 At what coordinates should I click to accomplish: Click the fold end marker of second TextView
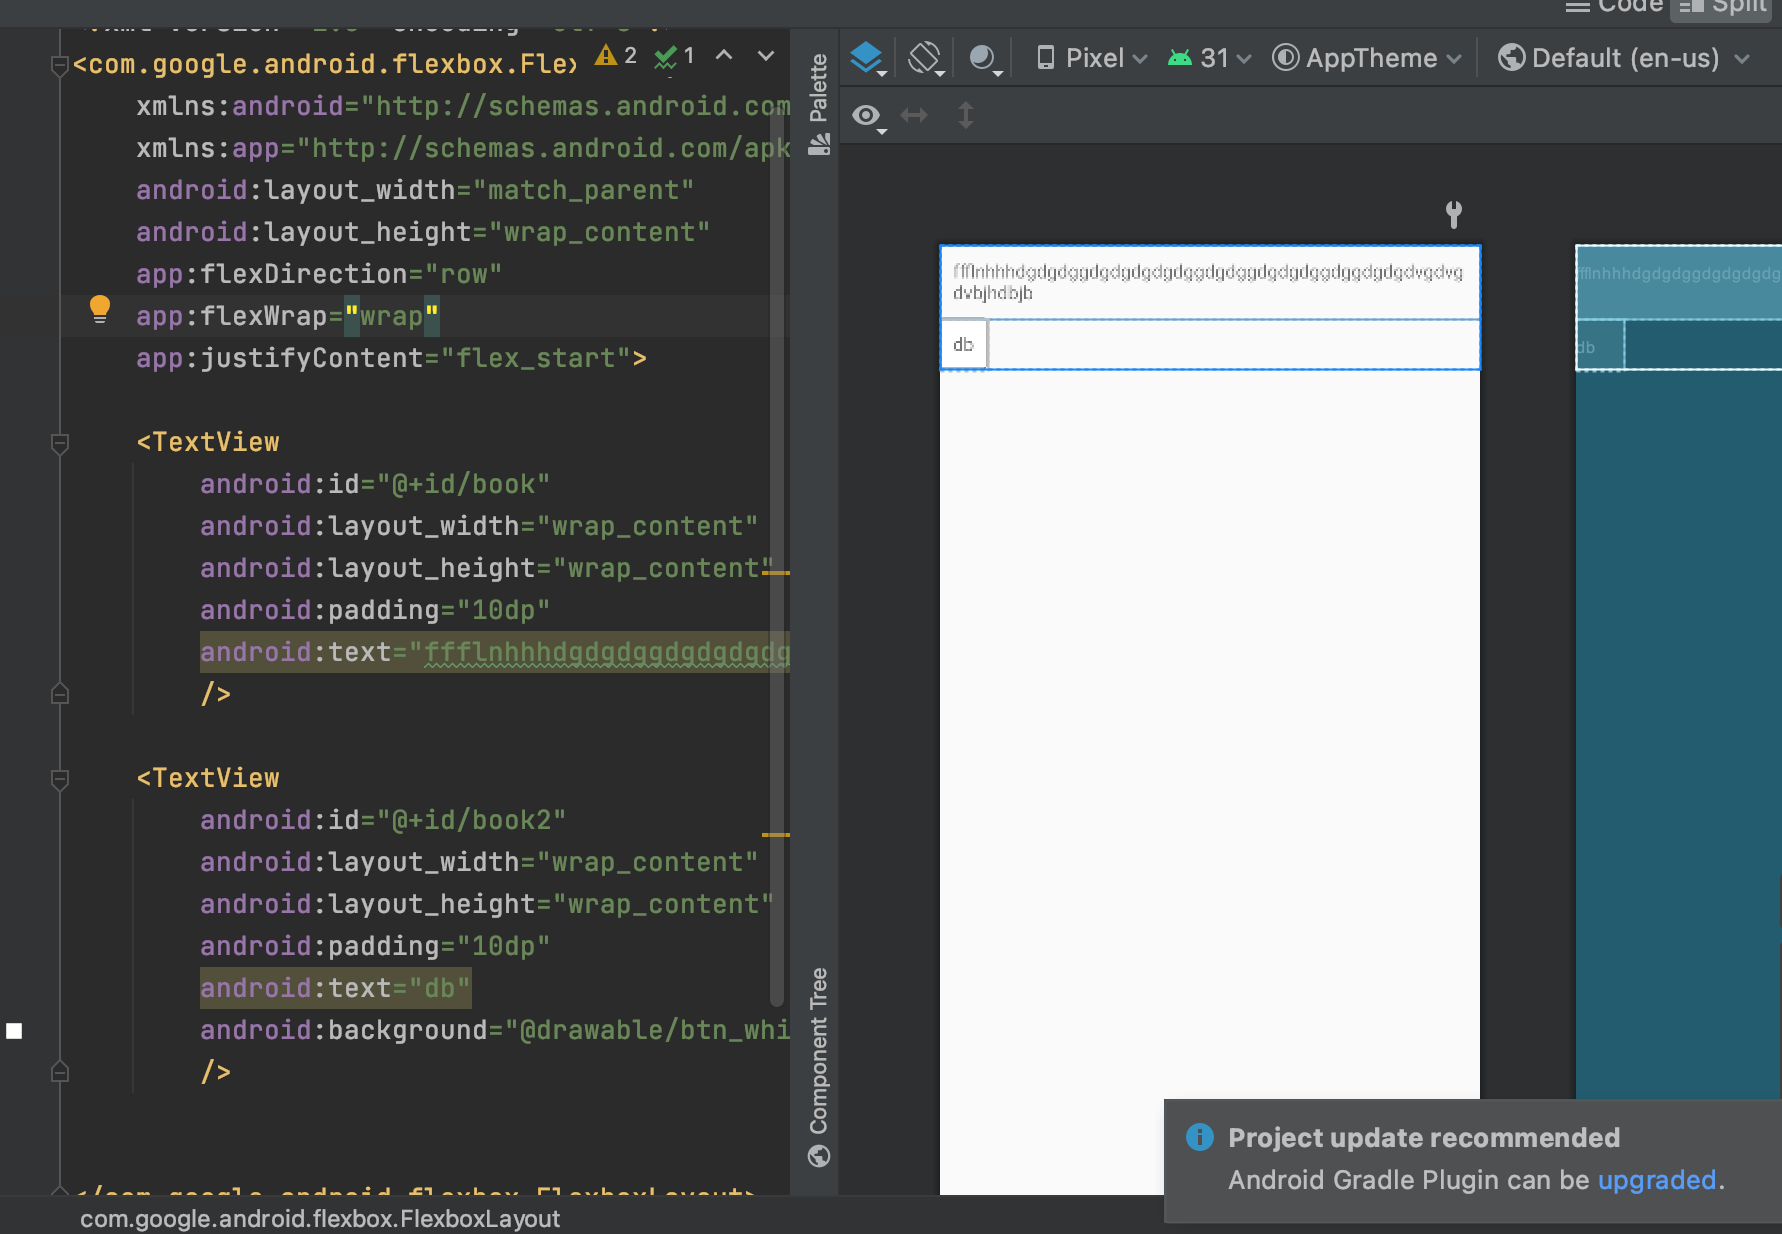(60, 1072)
